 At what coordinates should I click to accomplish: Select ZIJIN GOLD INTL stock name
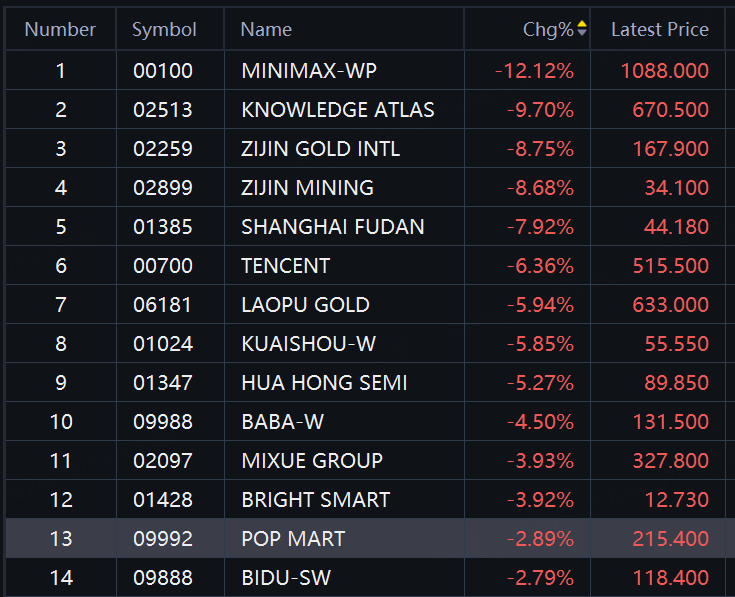320,149
